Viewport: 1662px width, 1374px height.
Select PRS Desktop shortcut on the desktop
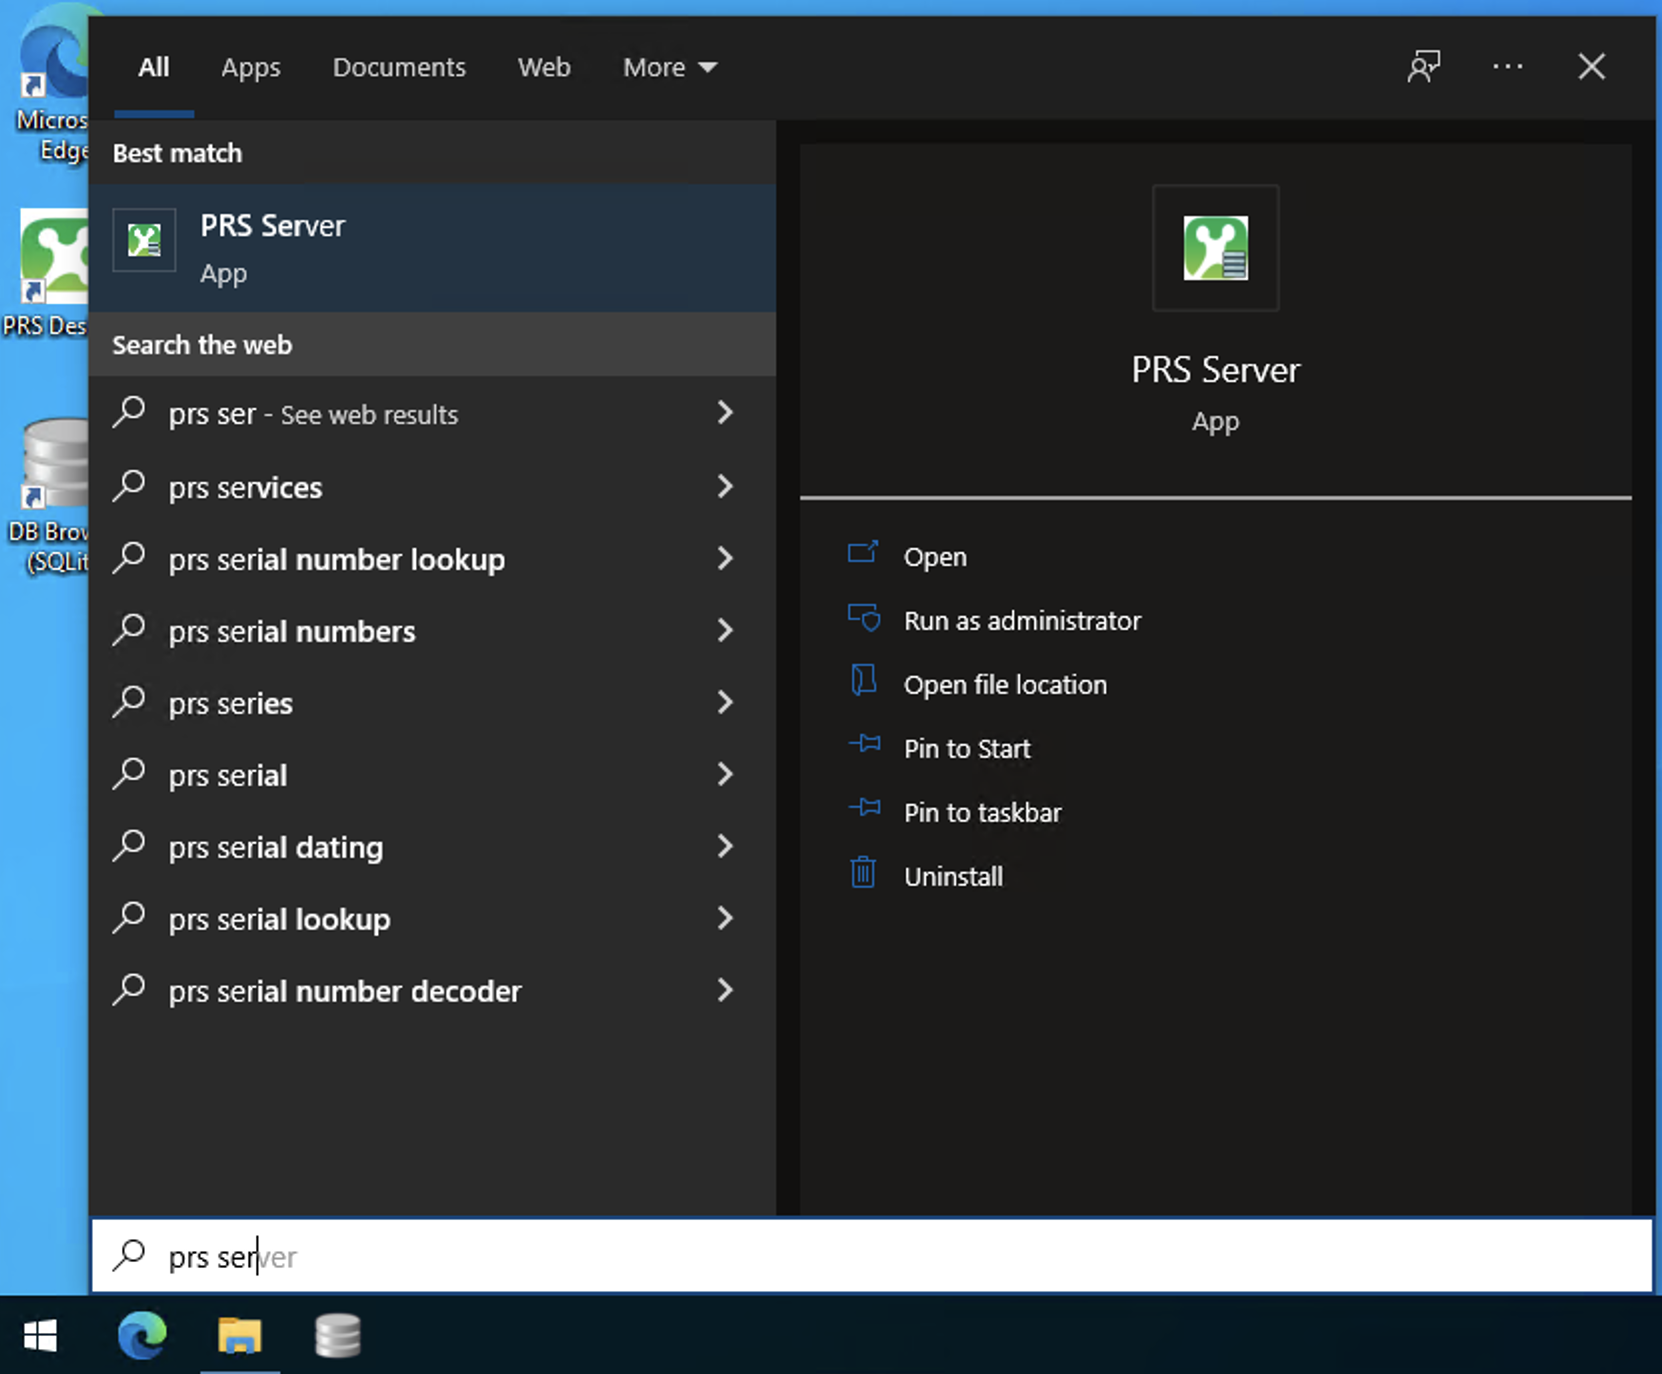(x=45, y=273)
